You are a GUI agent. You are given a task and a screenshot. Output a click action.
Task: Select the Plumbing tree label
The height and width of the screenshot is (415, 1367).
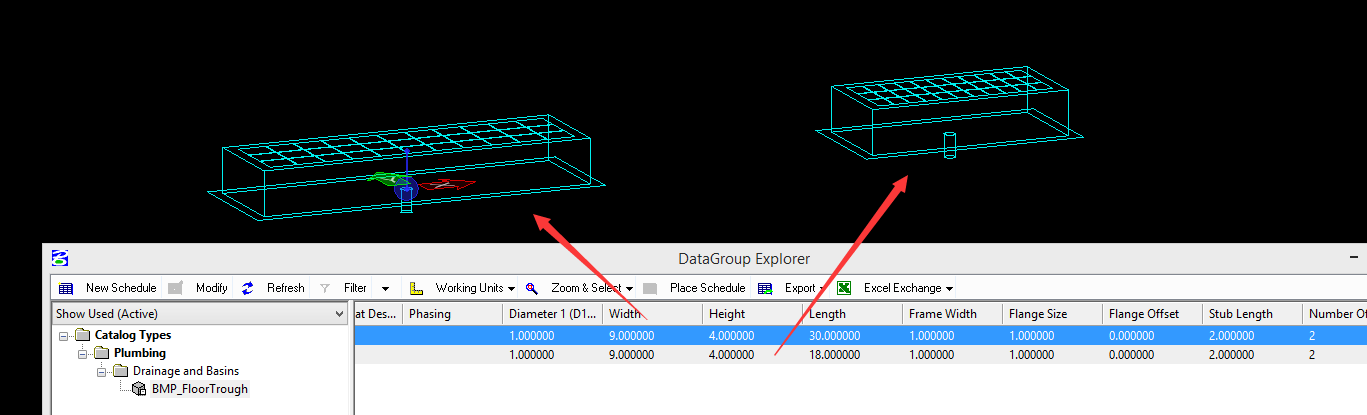(x=140, y=353)
